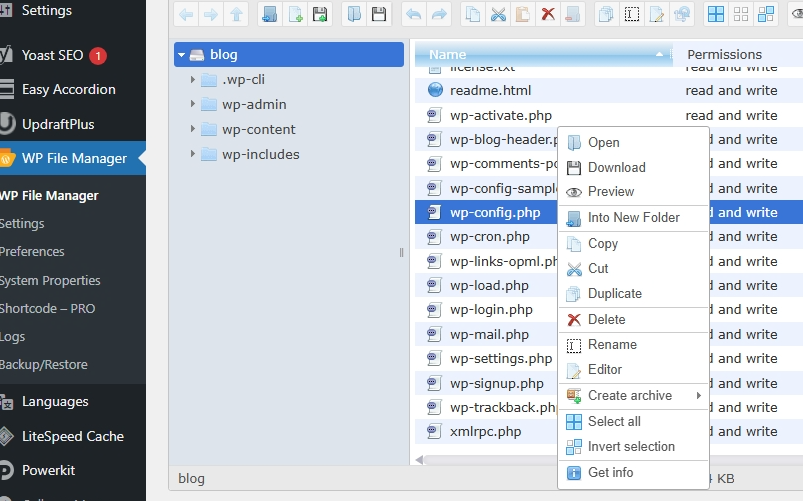Select the wp-admin folder in tree

(x=254, y=105)
